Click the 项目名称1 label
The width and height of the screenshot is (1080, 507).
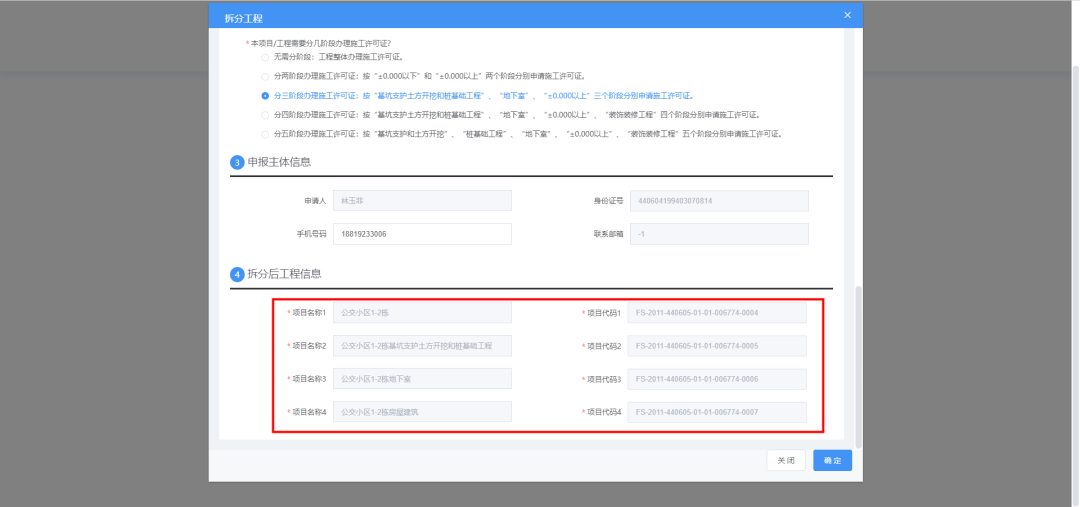tap(309, 313)
